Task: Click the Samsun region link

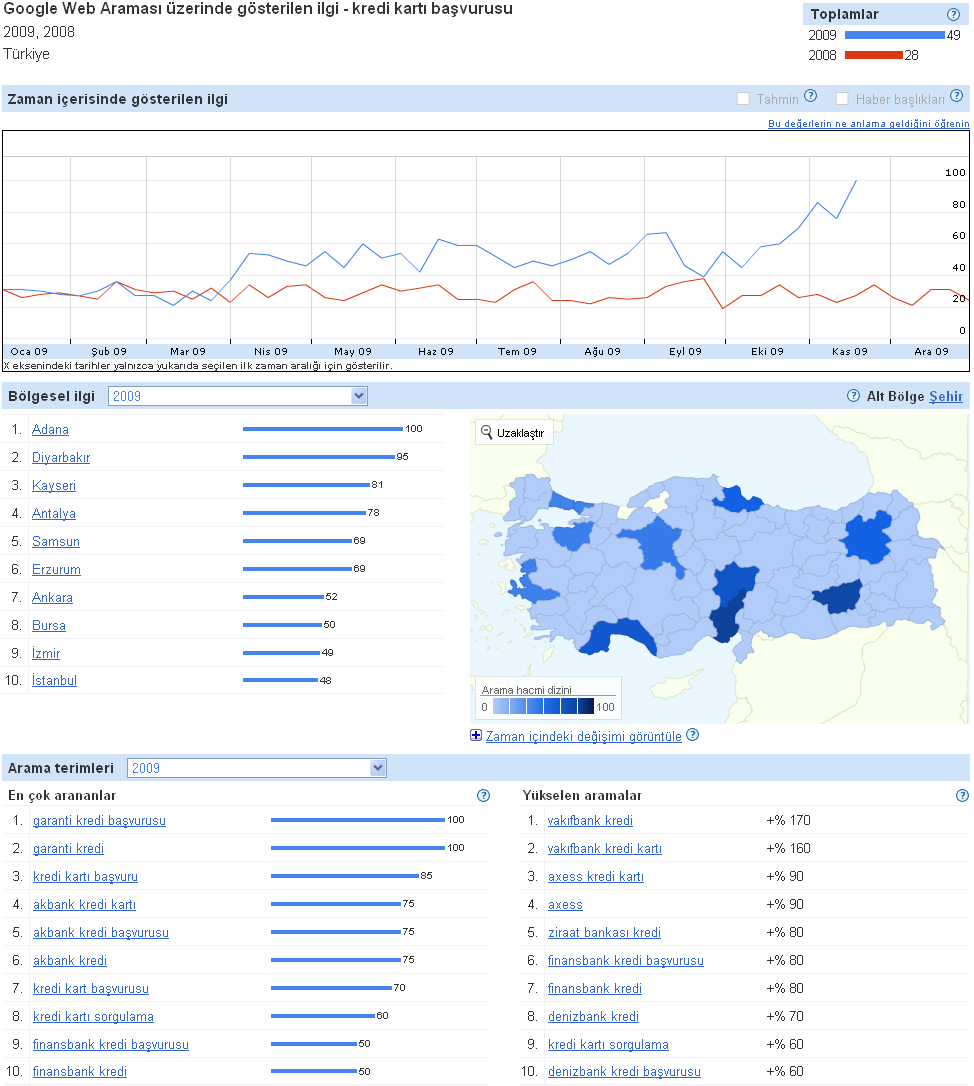Action: pos(56,542)
